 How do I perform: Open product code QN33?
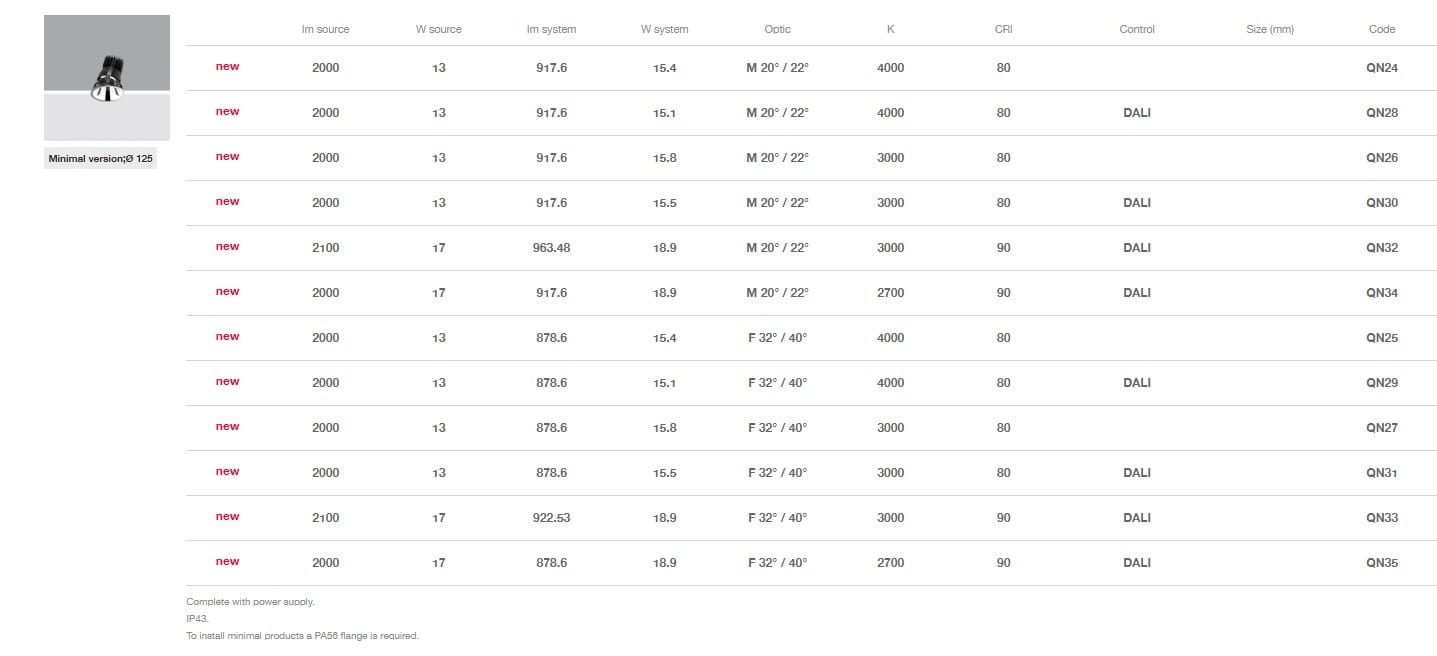1382,518
